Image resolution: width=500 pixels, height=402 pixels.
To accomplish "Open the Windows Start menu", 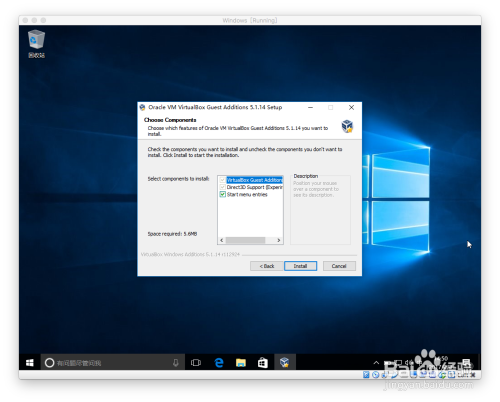I will 30,362.
